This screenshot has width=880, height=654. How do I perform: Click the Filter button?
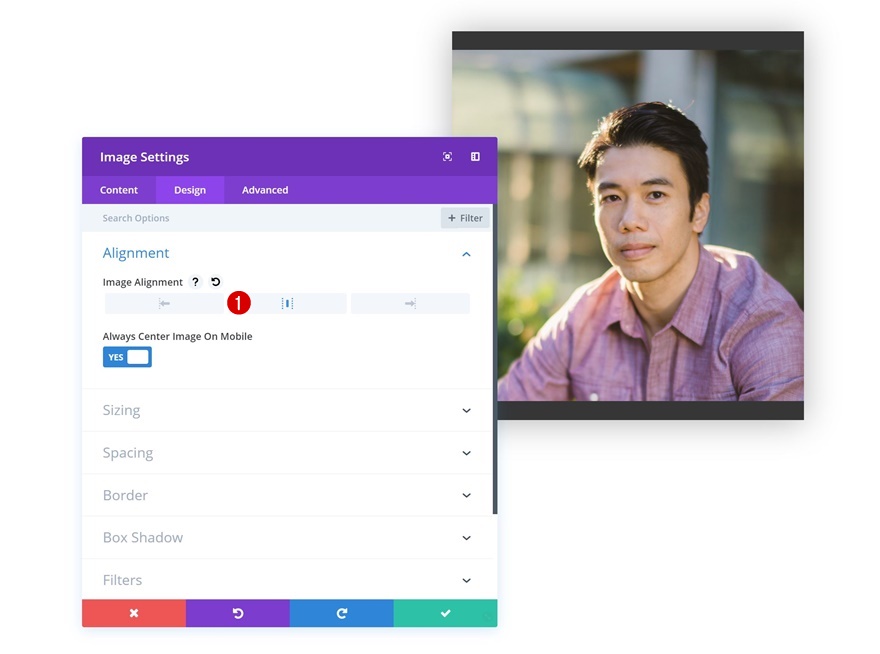[465, 218]
